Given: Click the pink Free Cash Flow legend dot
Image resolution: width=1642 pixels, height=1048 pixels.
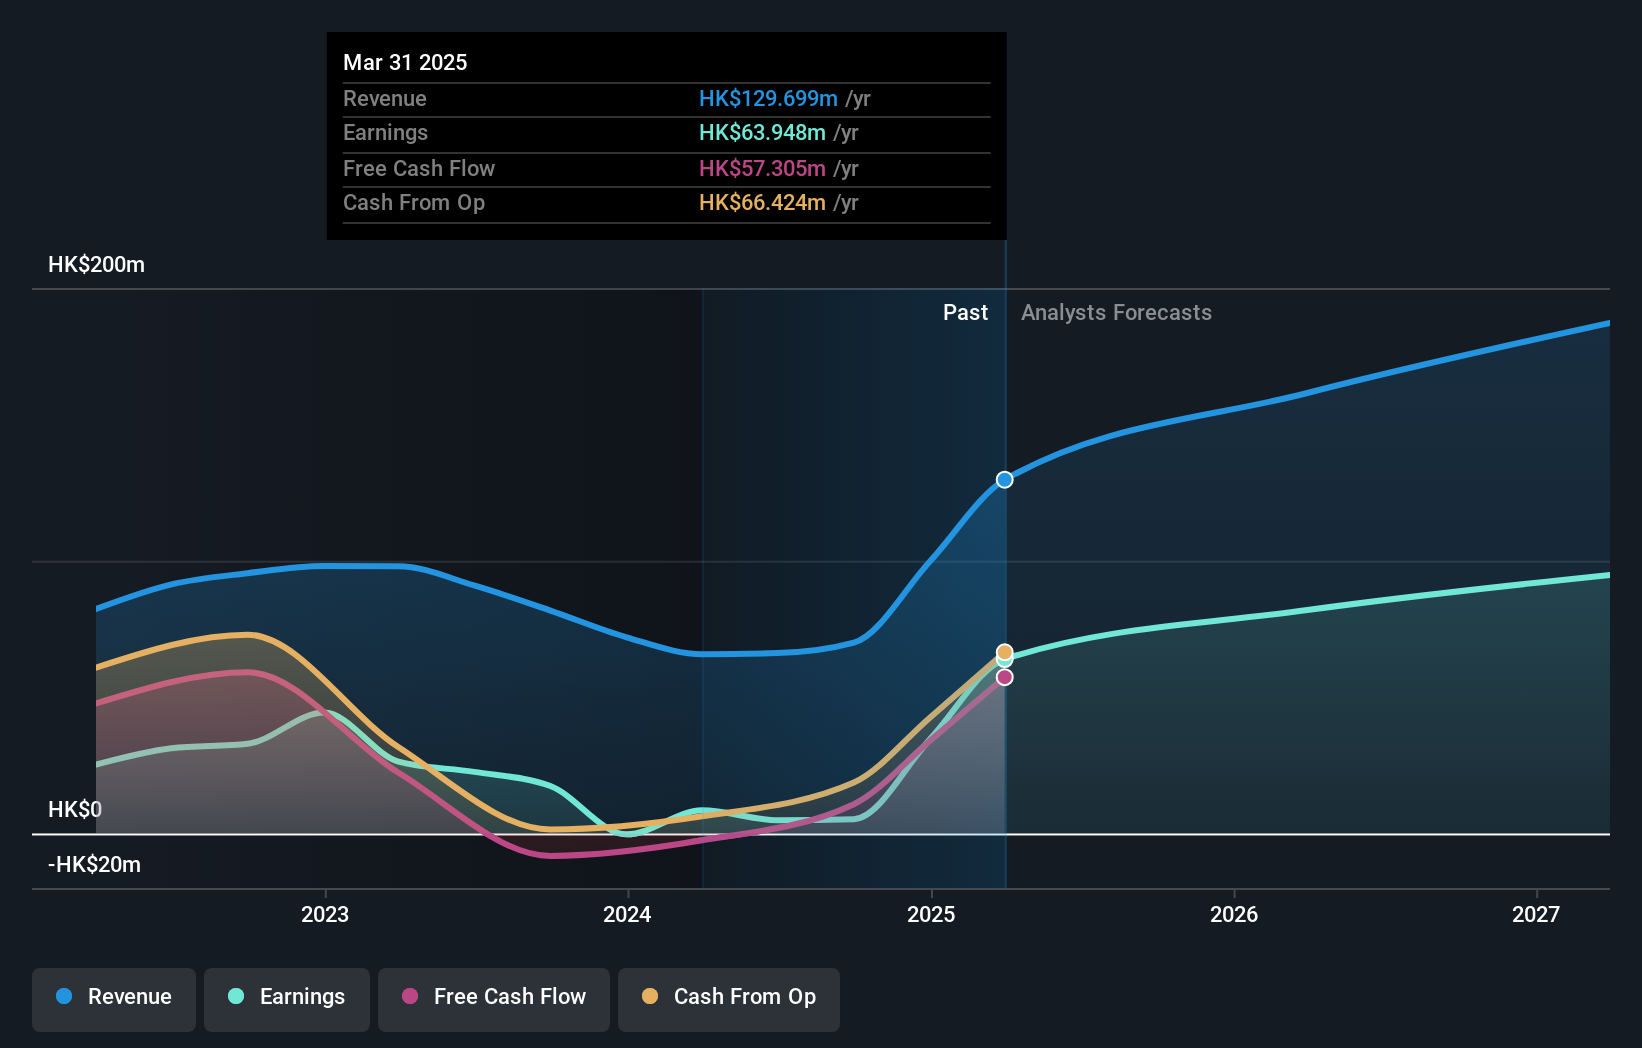Looking at the screenshot, I should coord(409,996).
